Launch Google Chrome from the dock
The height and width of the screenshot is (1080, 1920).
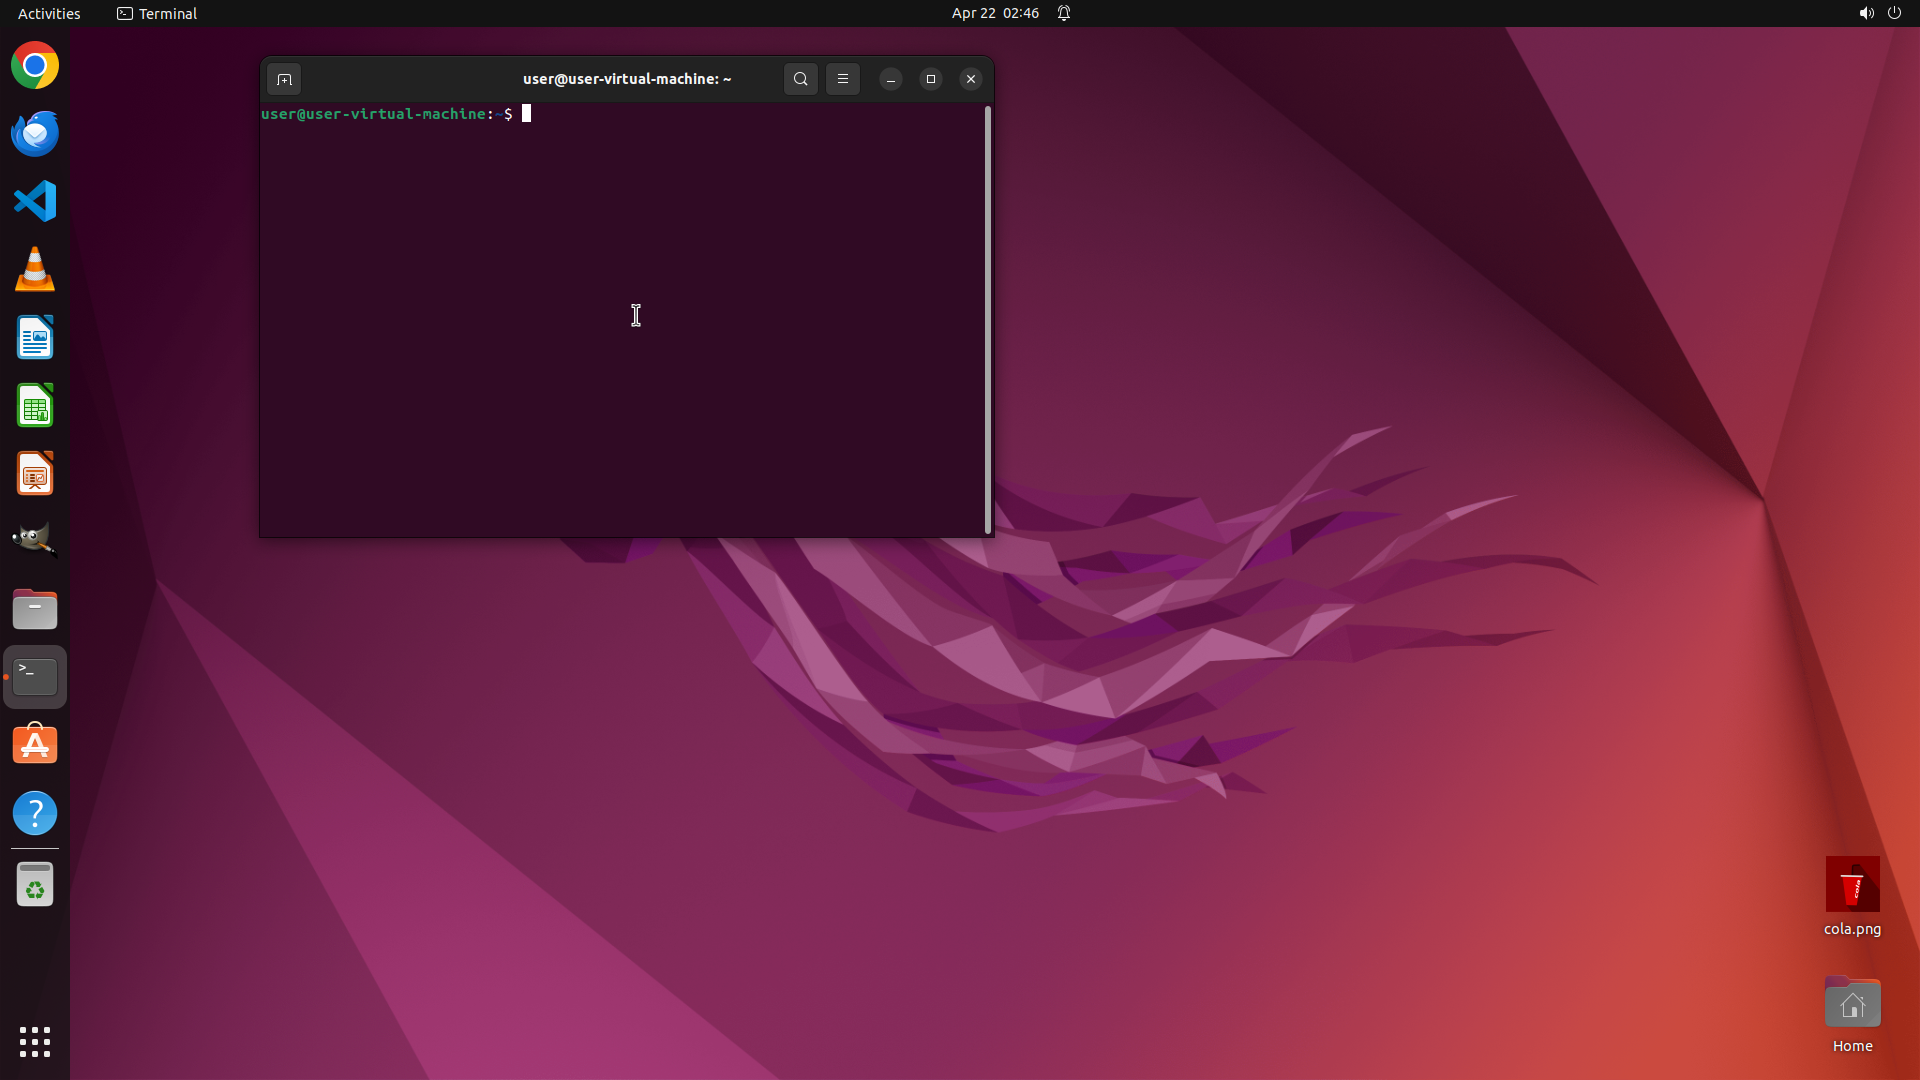coord(35,66)
